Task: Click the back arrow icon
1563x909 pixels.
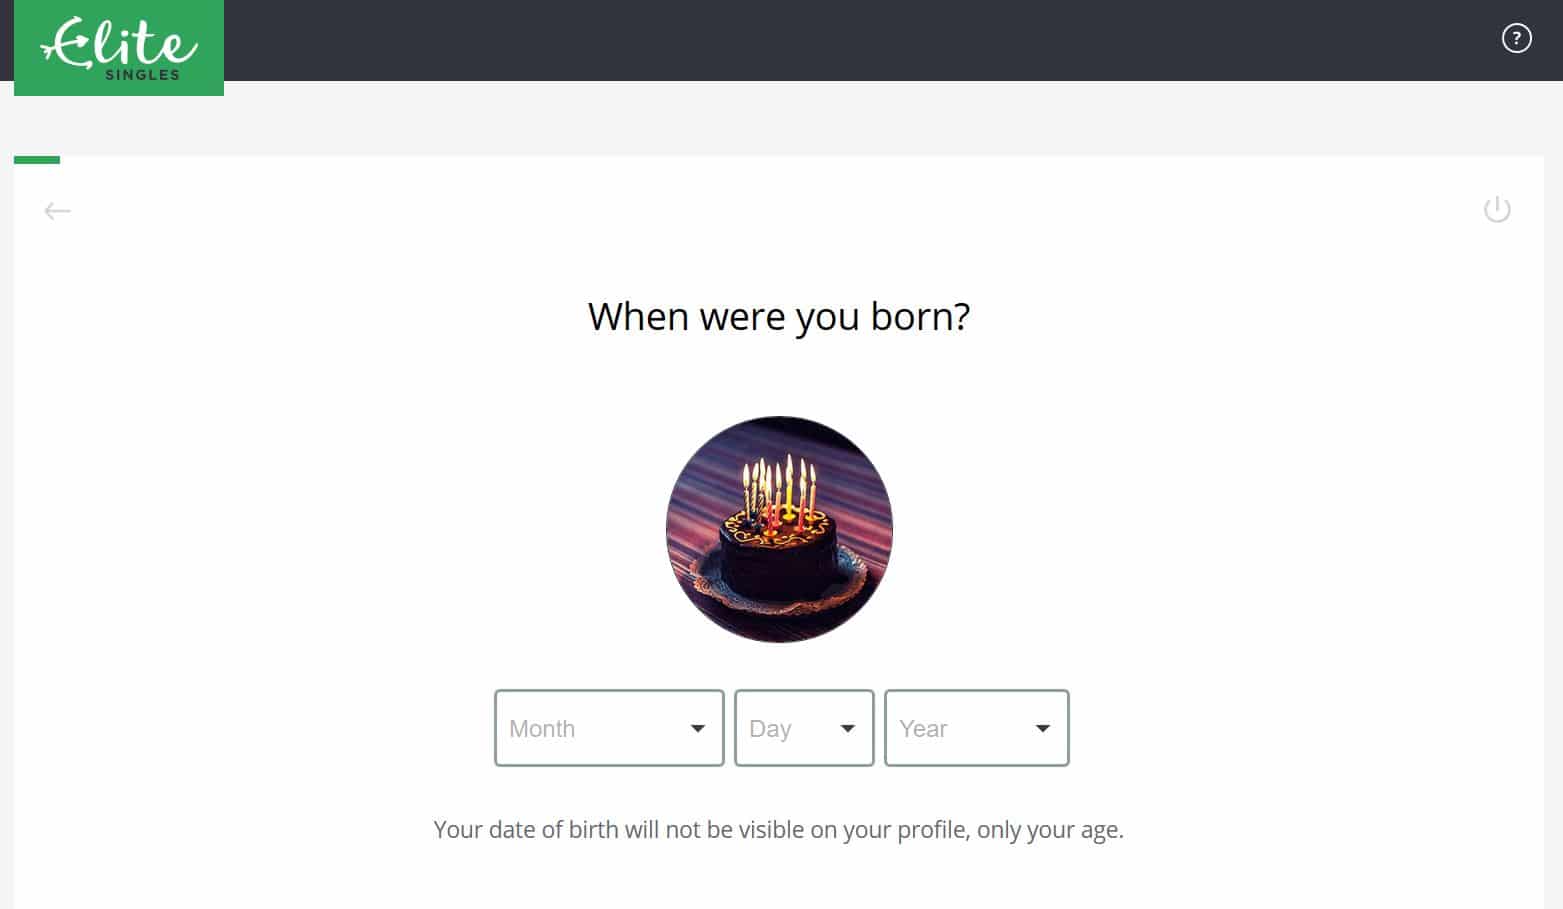Action: pos(57,210)
